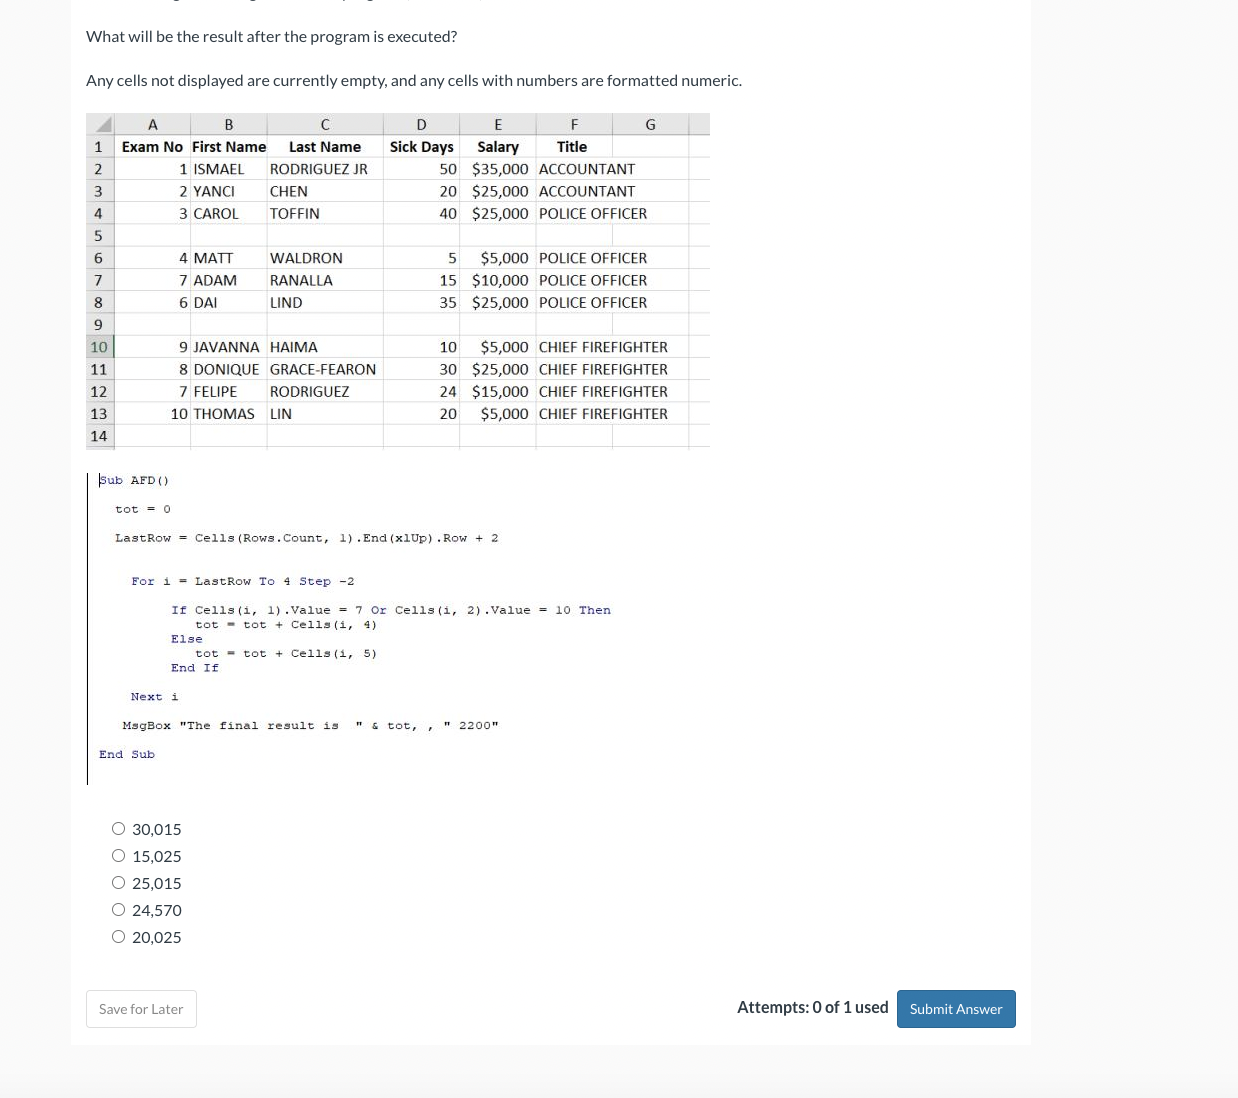Select the answer option 25,015
Image resolution: width=1238 pixels, height=1098 pixels.
(x=118, y=882)
